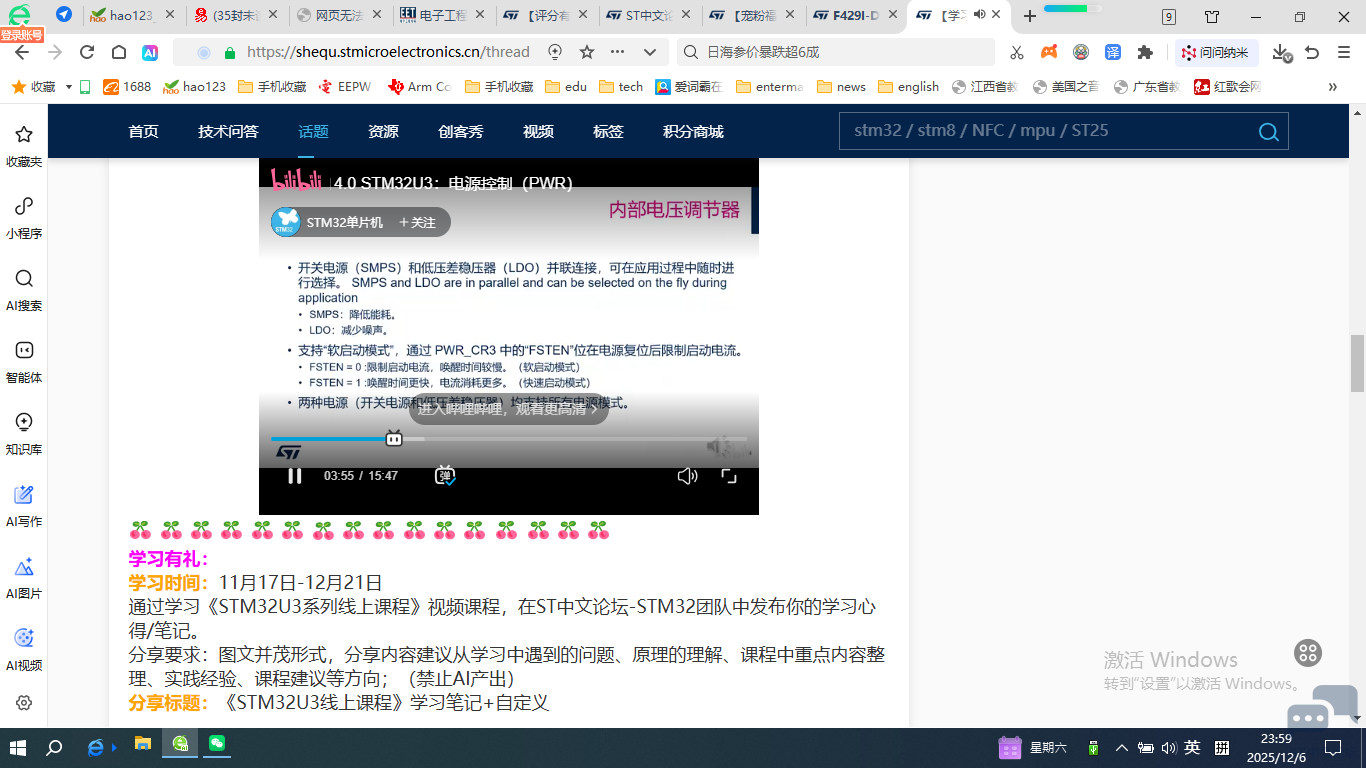Open the 知识库 sidebar icon
Viewport: 1366px width, 768px height.
pos(24,433)
